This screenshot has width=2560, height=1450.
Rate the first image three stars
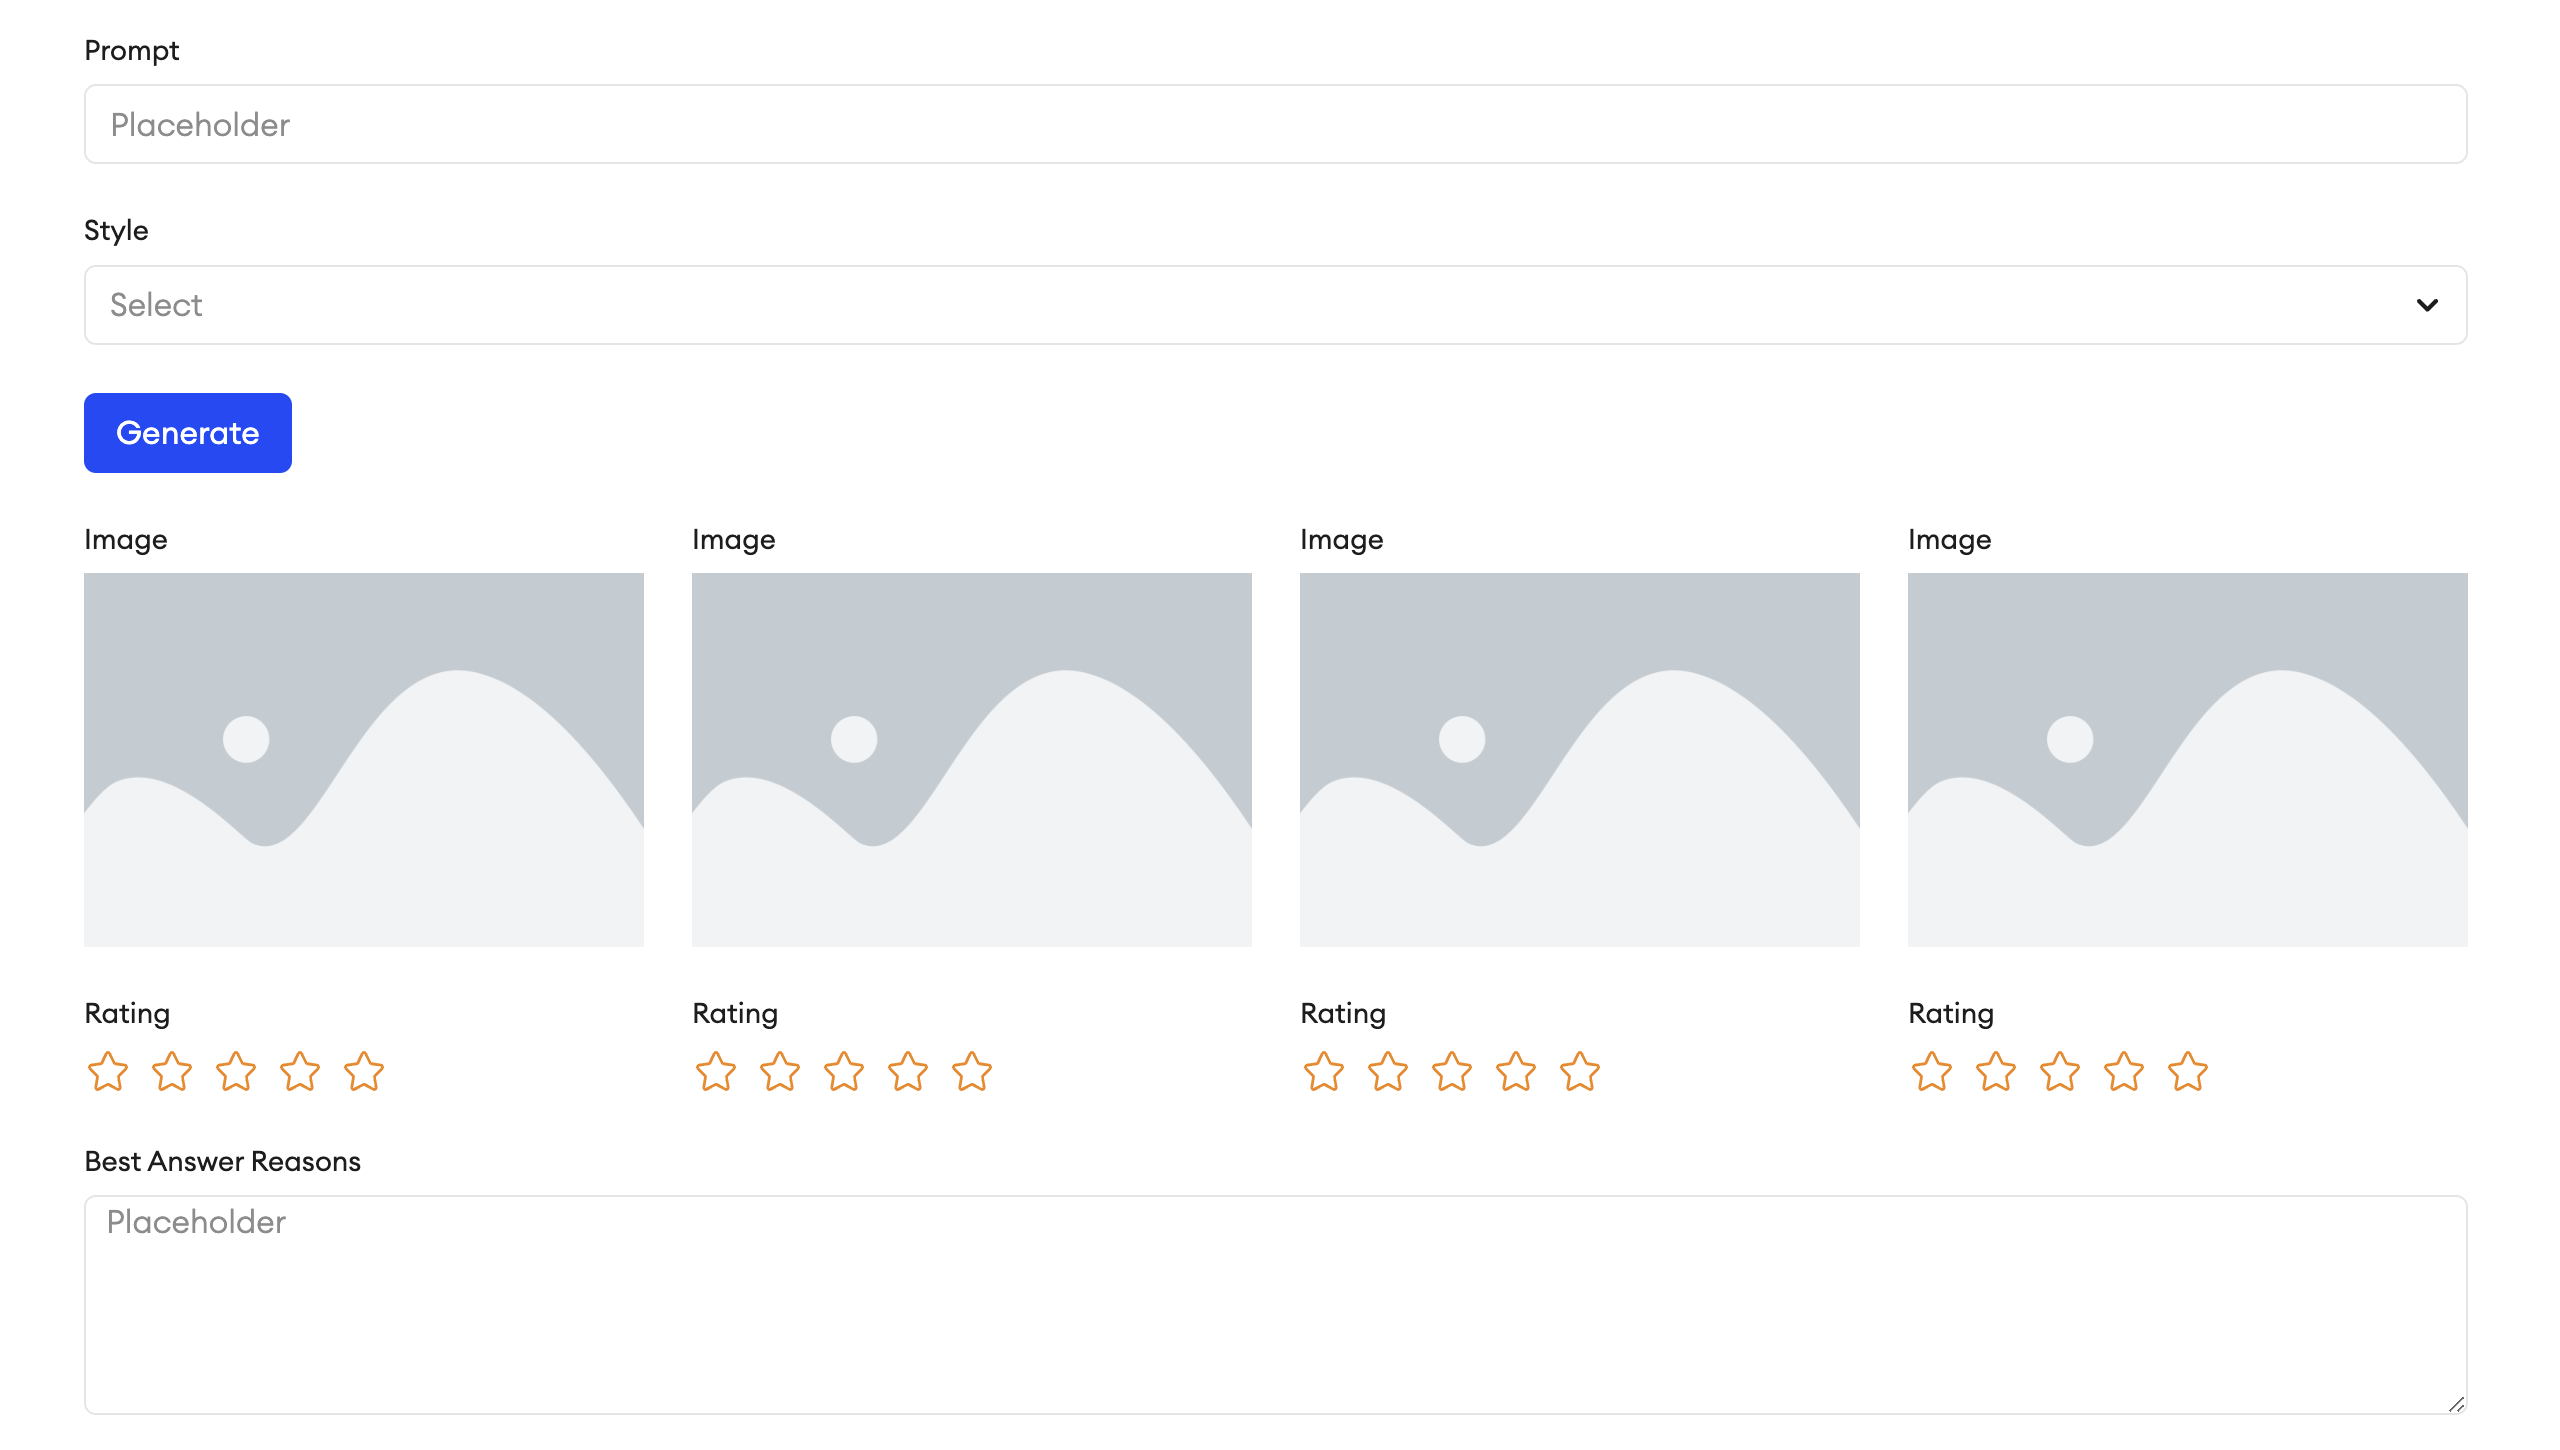click(x=236, y=1072)
